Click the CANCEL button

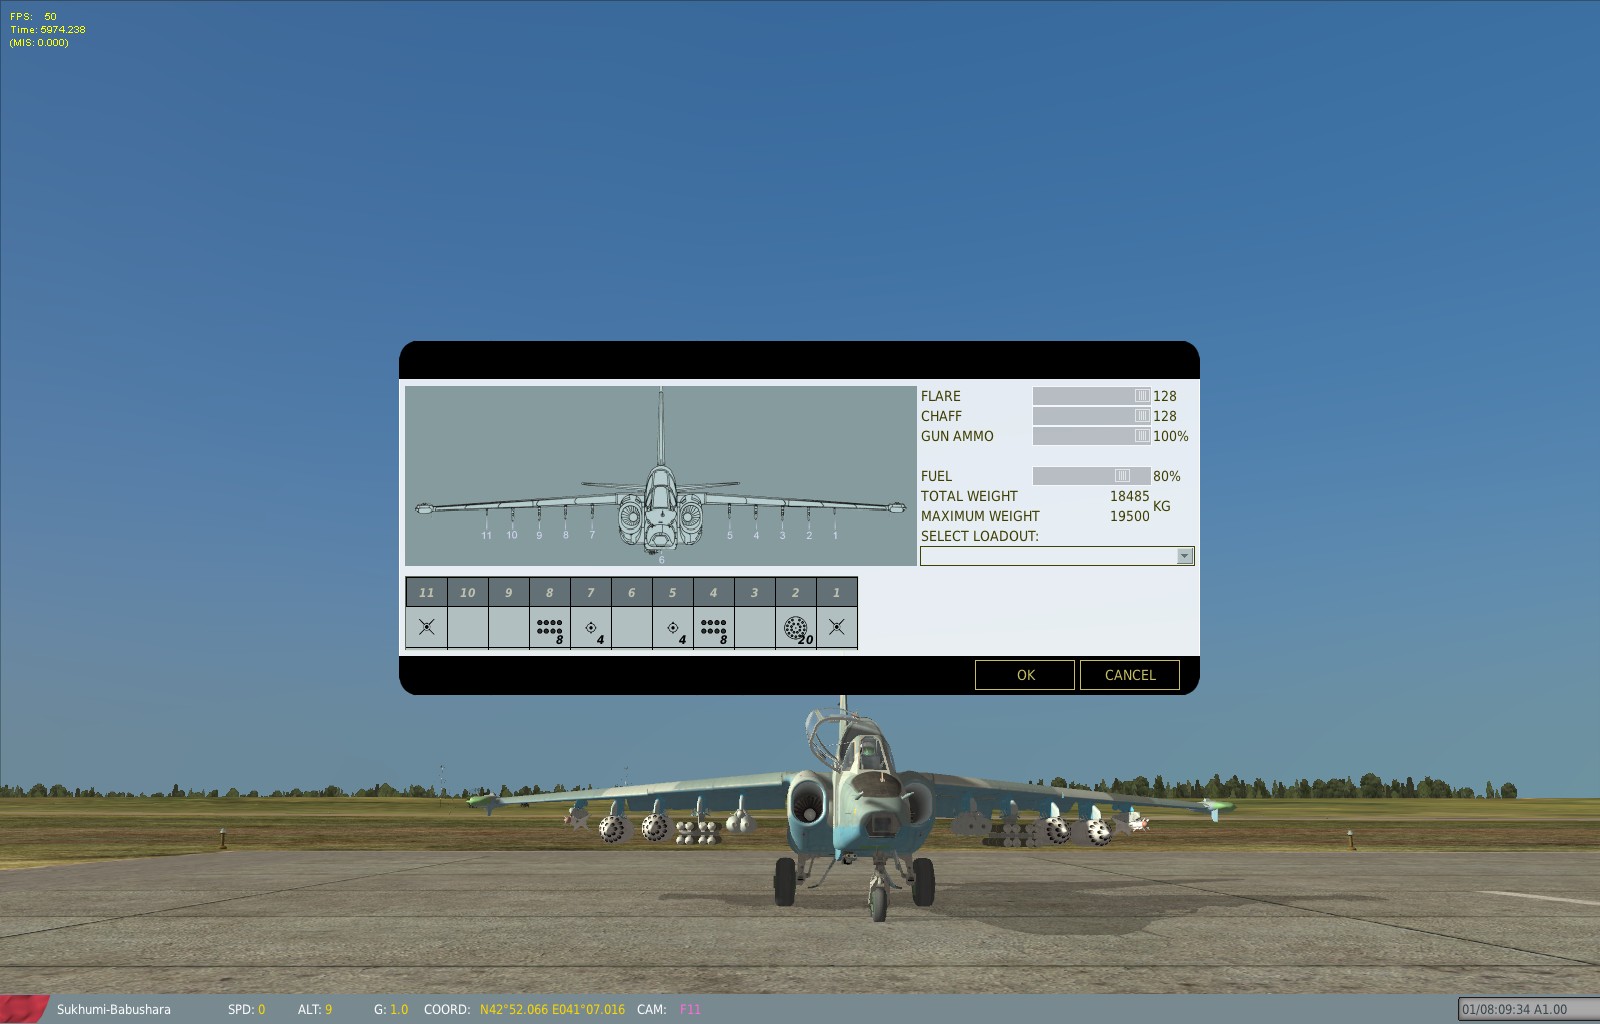[x=1130, y=675]
